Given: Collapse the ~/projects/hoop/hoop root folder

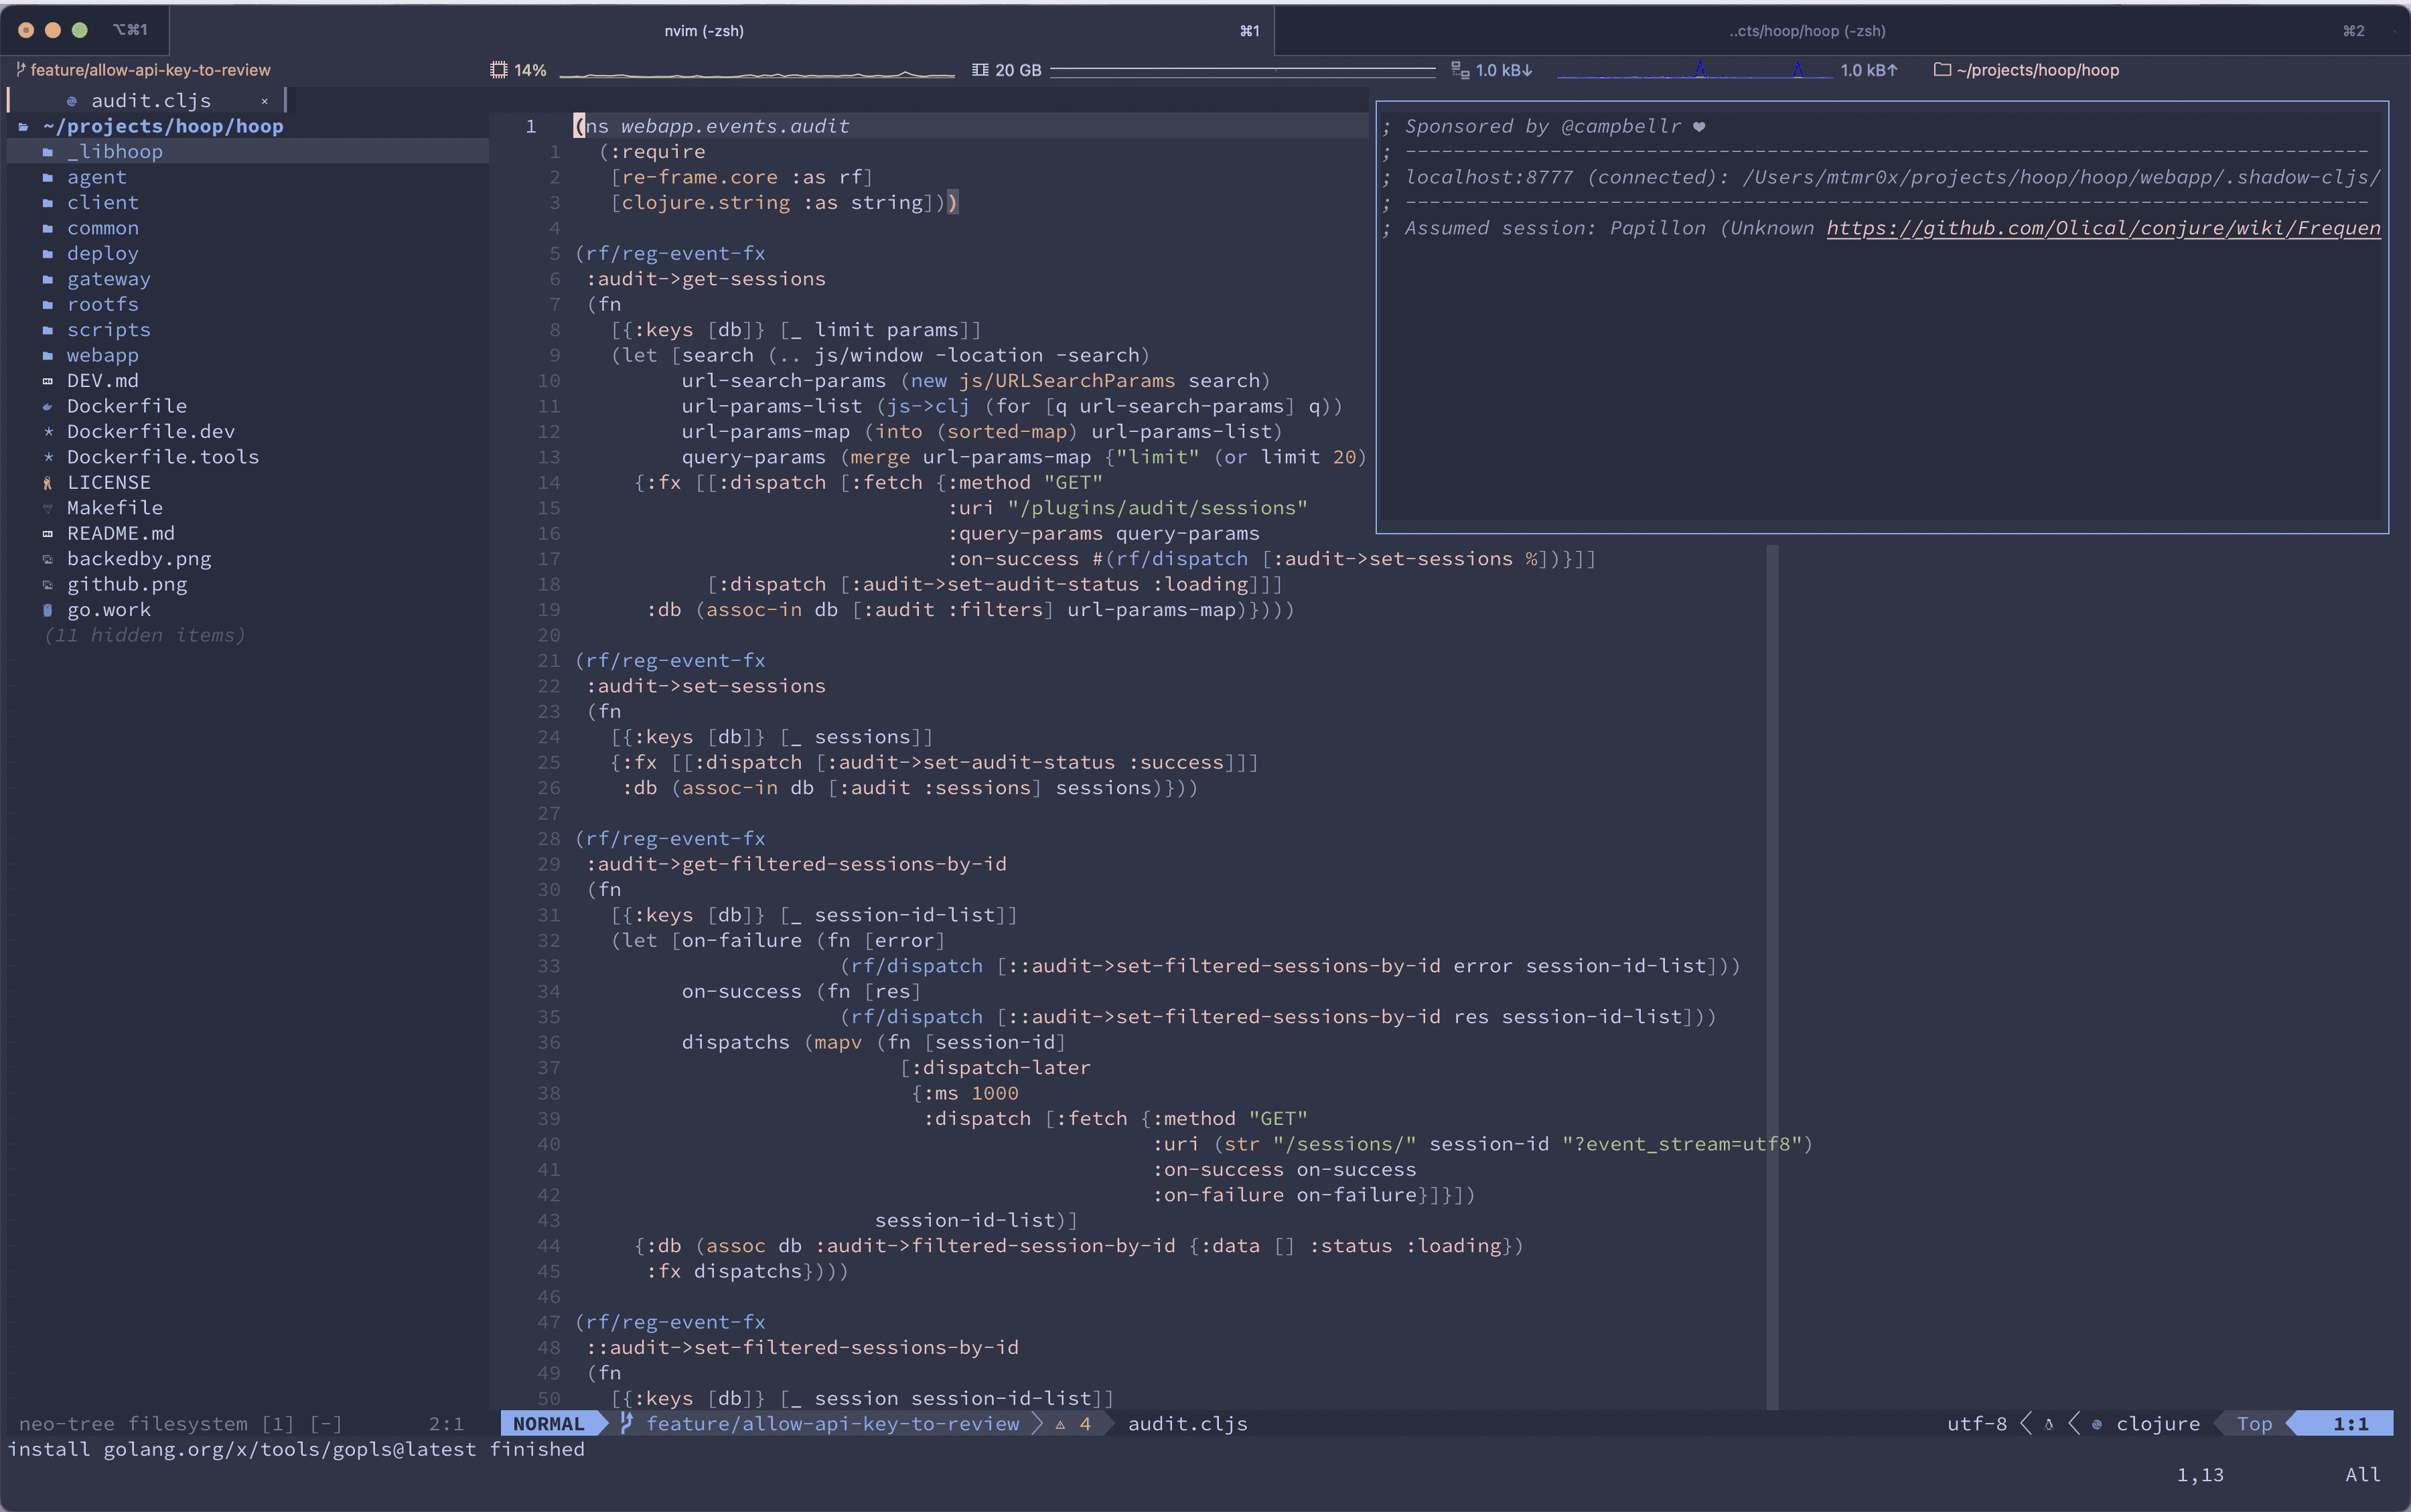Looking at the screenshot, I should (x=163, y=126).
